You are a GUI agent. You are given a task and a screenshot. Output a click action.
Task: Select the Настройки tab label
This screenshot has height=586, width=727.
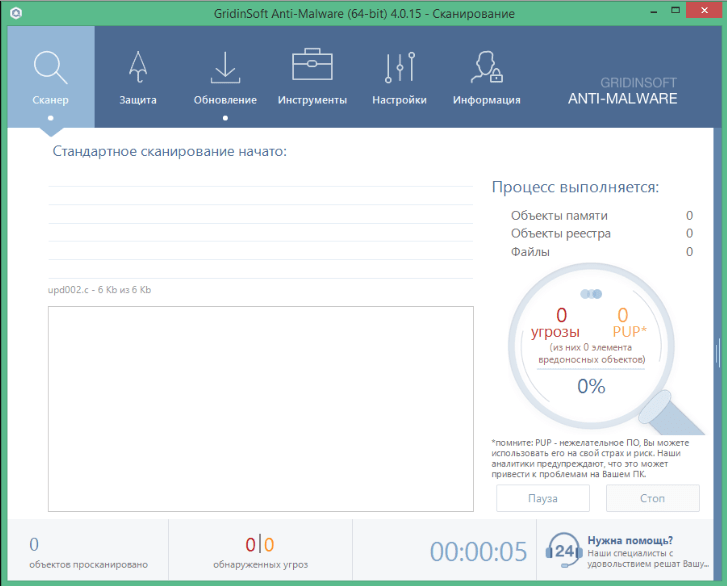(399, 100)
